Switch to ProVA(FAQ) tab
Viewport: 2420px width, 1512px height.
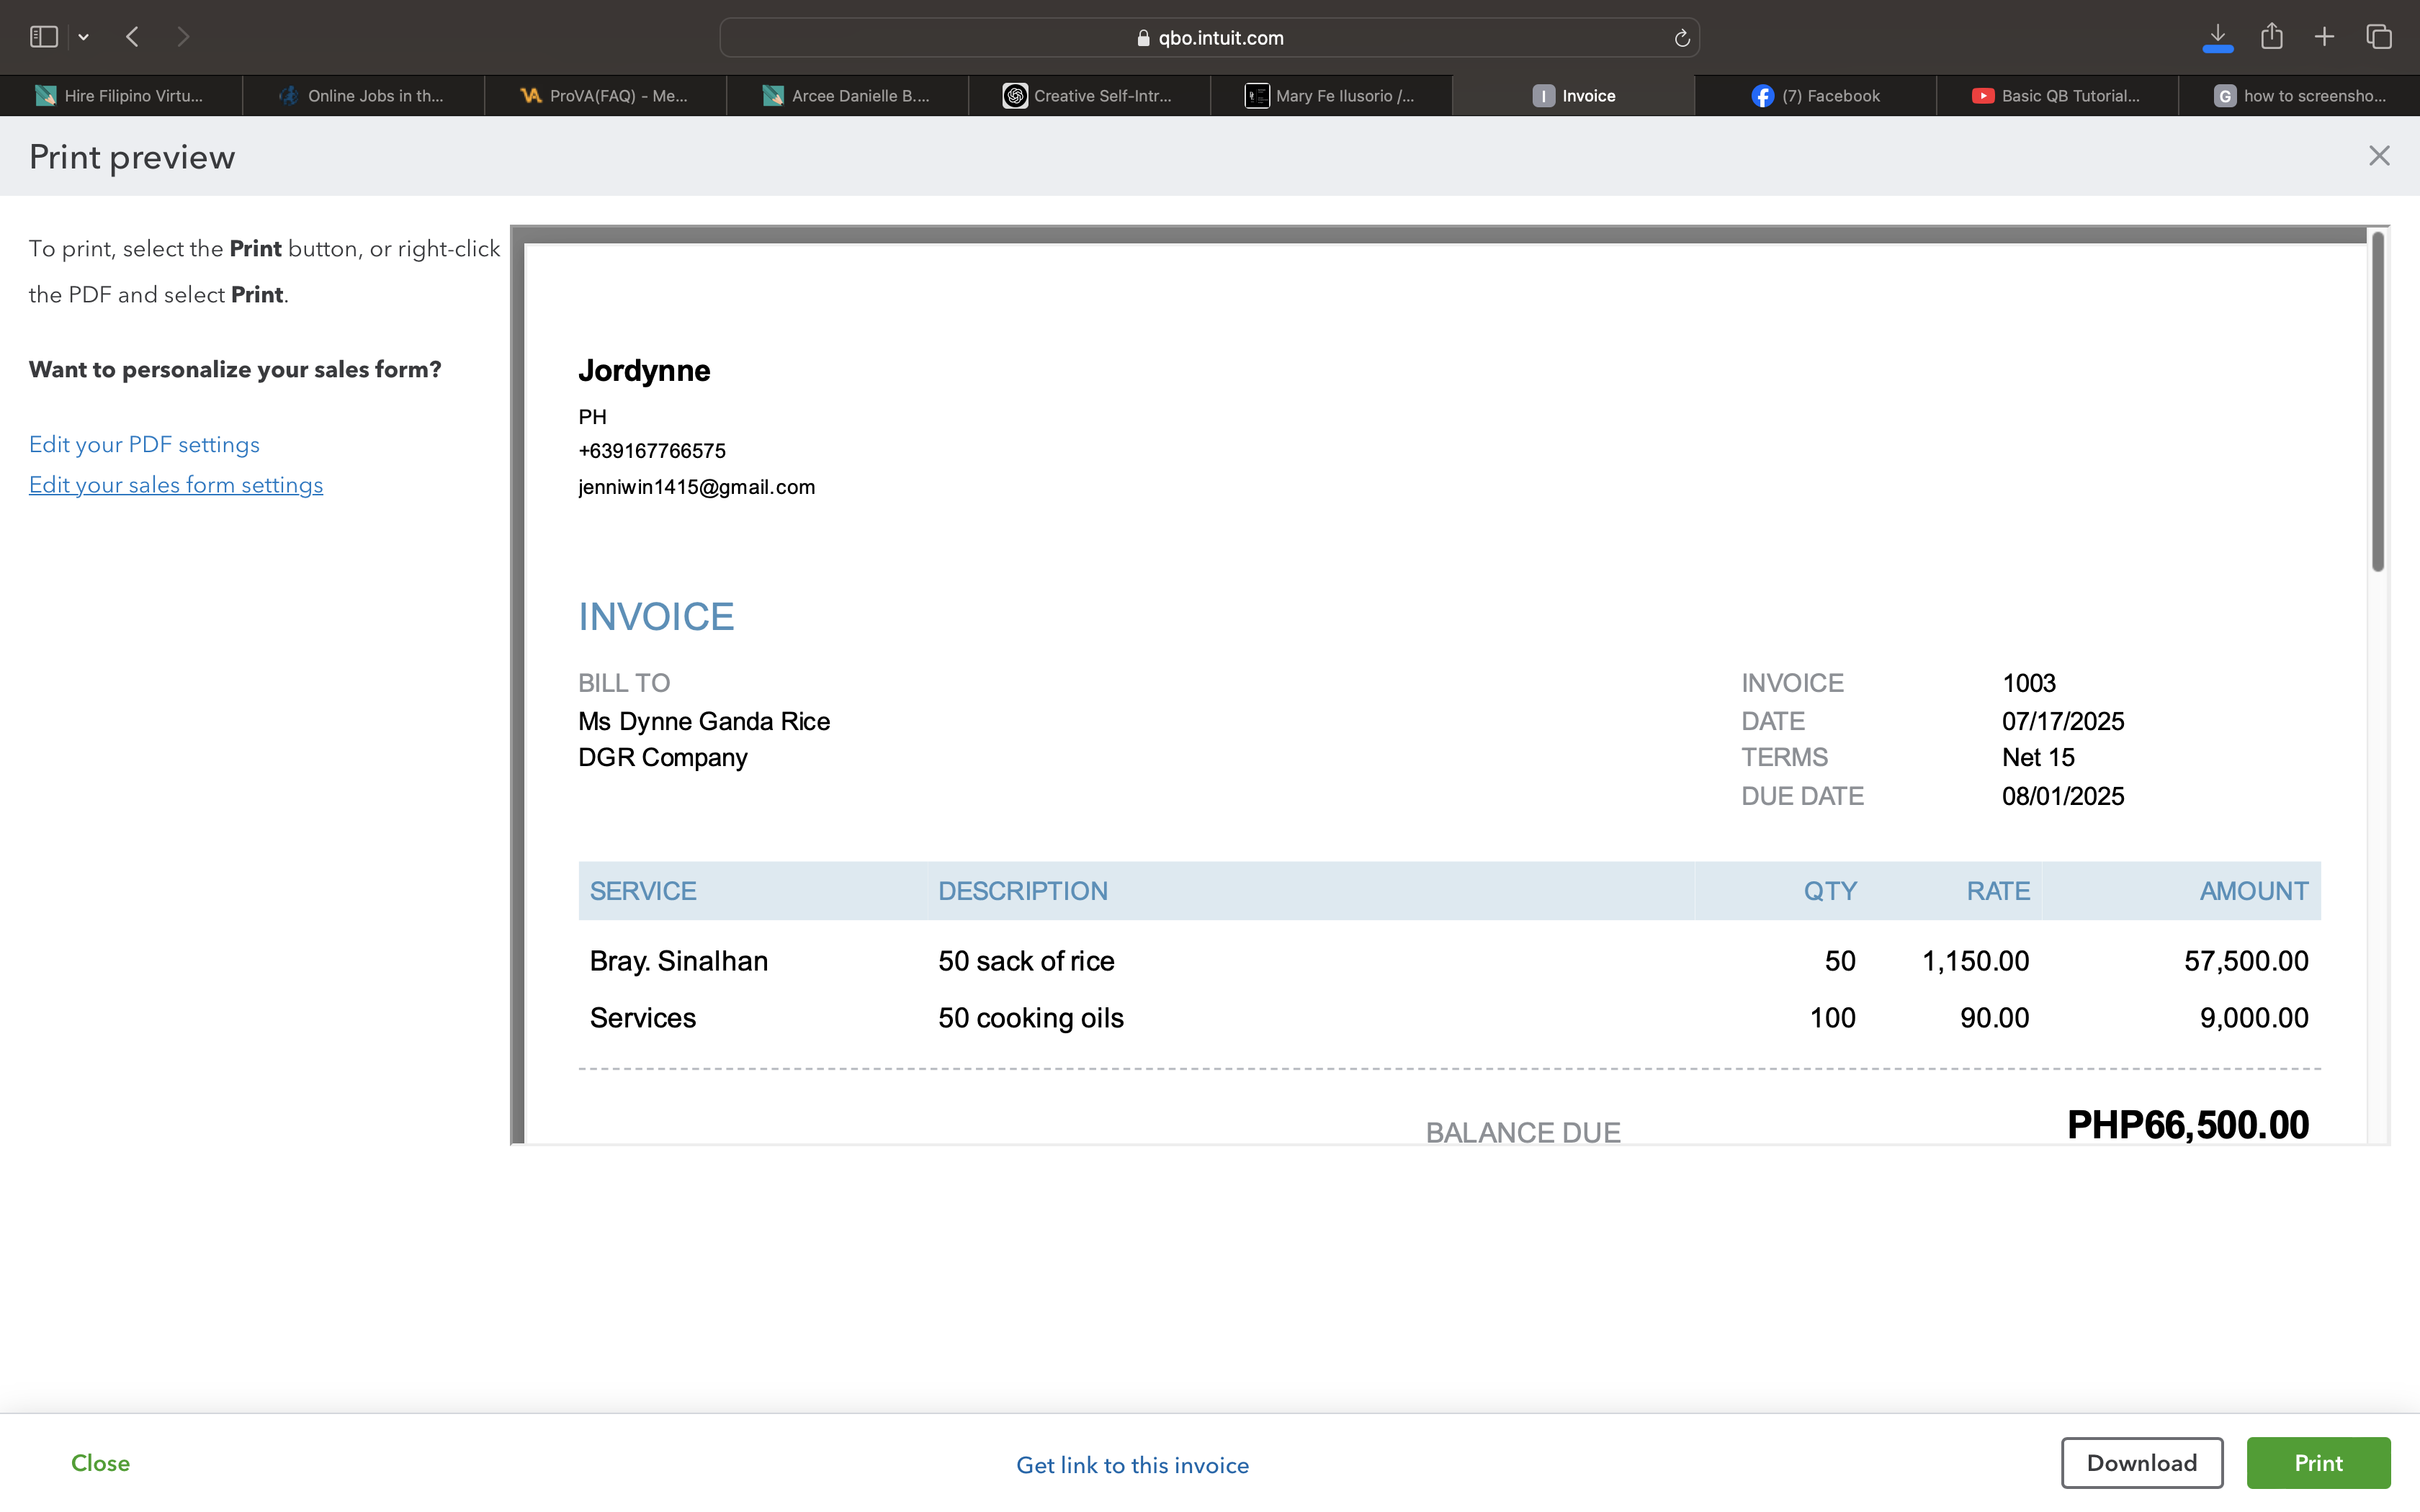605,96
